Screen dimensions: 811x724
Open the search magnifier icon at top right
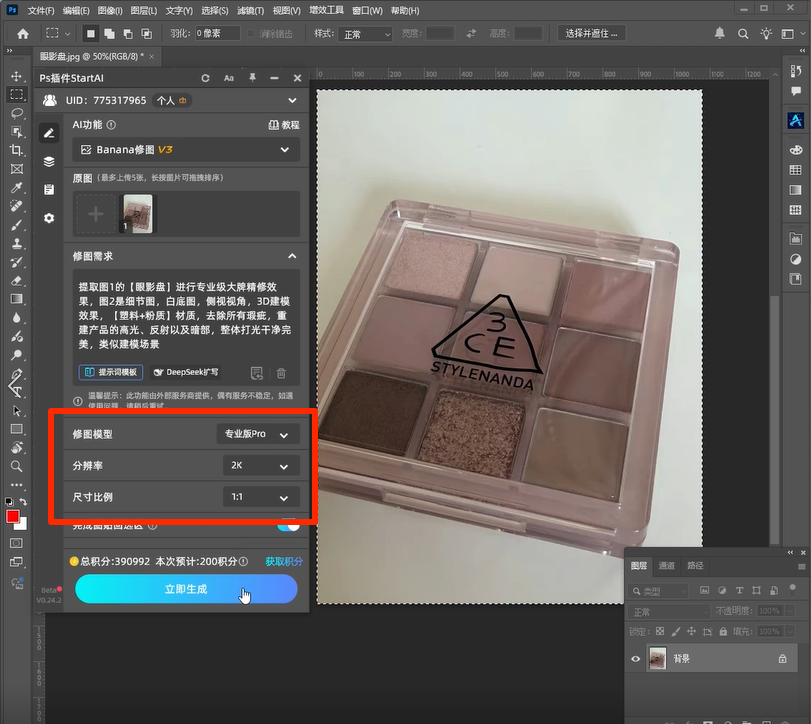pyautogui.click(x=743, y=34)
